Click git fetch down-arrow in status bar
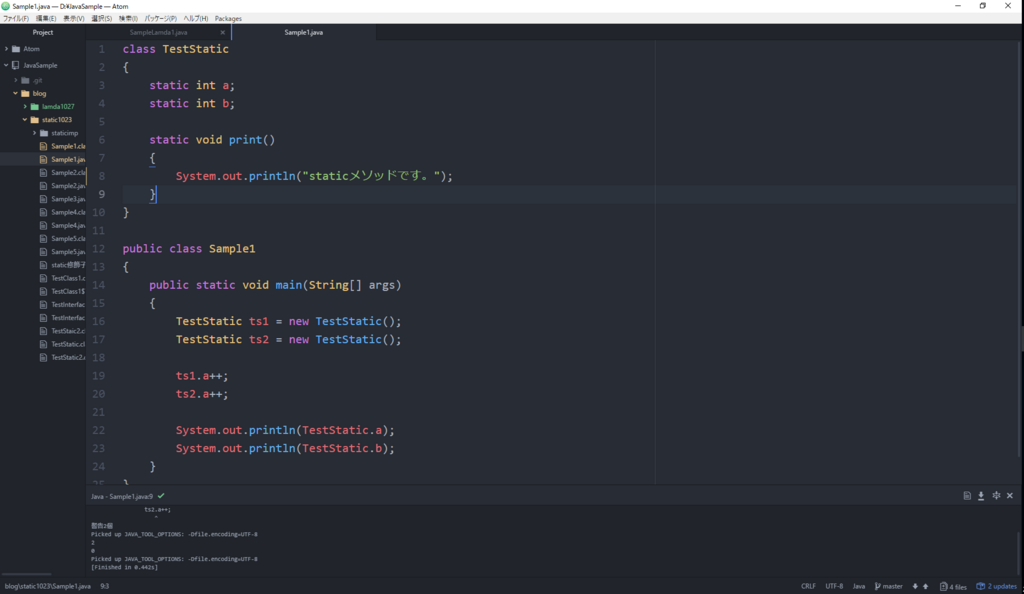This screenshot has height=594, width=1024. (x=915, y=586)
